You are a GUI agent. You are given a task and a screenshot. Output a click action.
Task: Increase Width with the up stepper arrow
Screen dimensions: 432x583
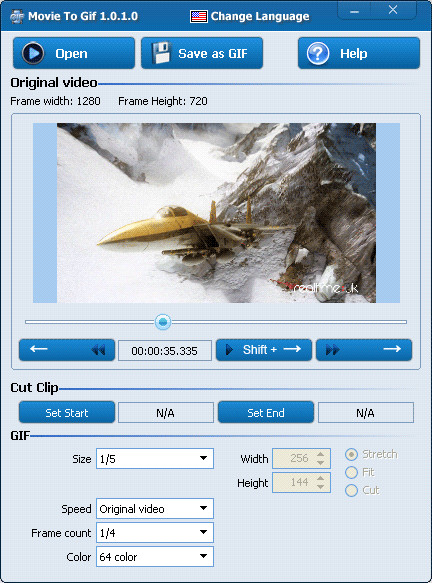320,454
